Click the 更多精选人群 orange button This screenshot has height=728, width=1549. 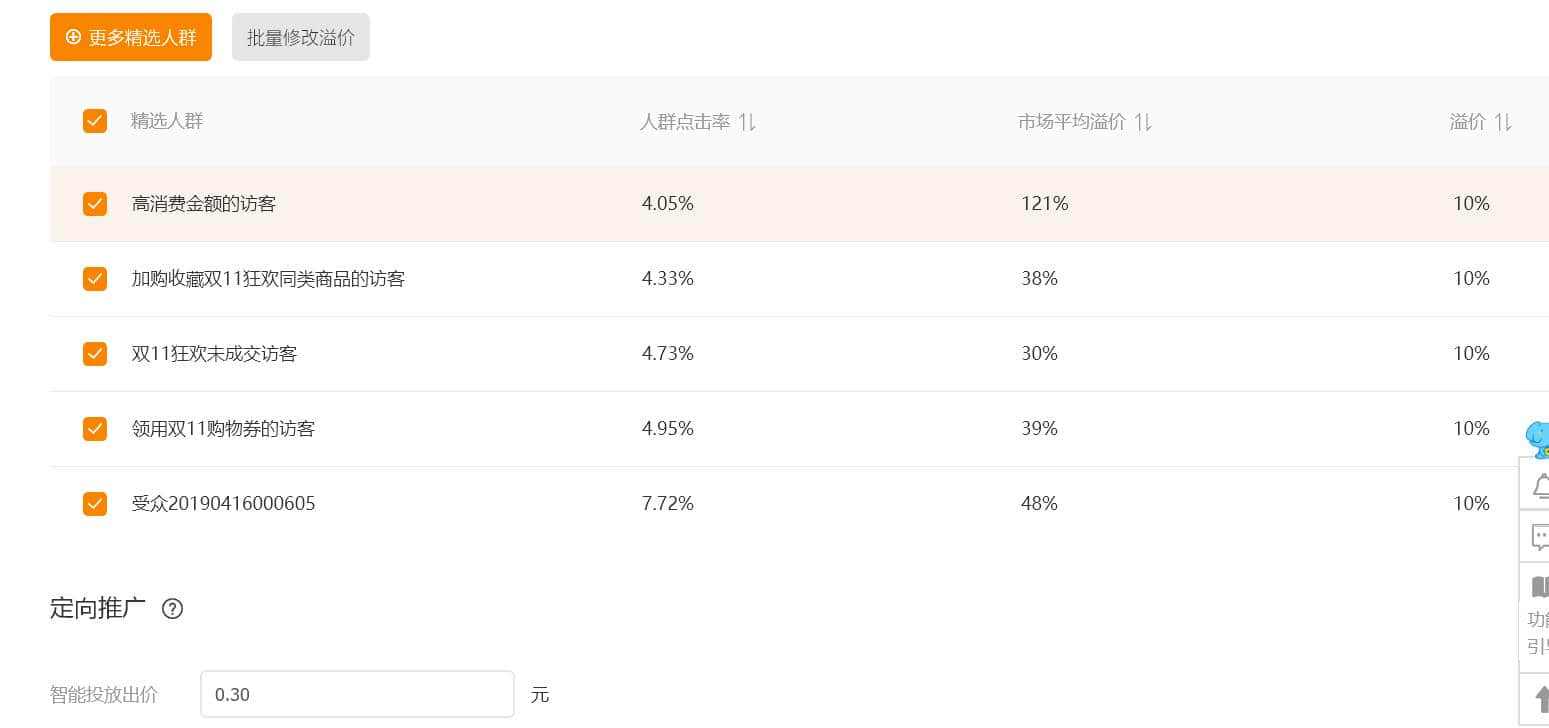point(131,37)
